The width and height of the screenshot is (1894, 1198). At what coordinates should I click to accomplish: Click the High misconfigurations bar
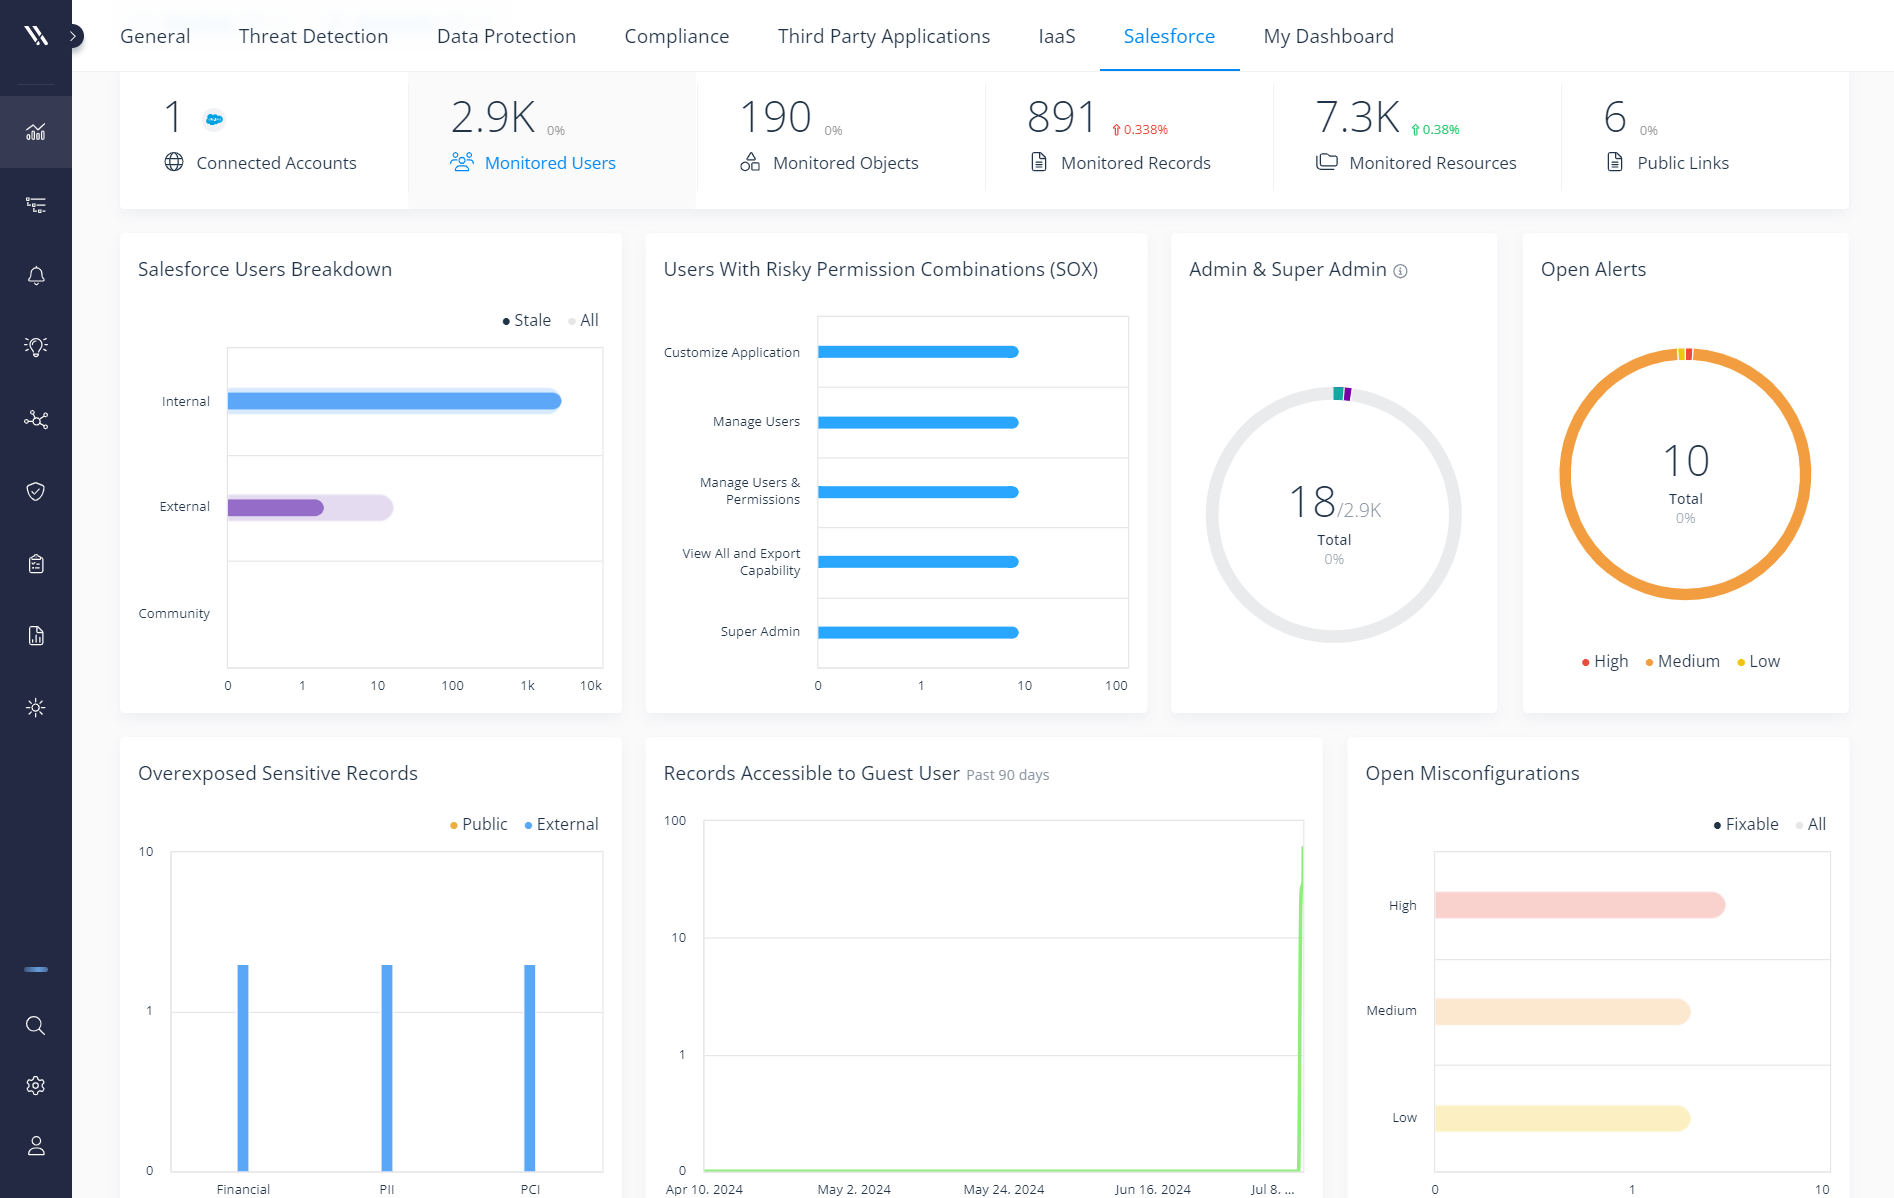pos(1580,905)
